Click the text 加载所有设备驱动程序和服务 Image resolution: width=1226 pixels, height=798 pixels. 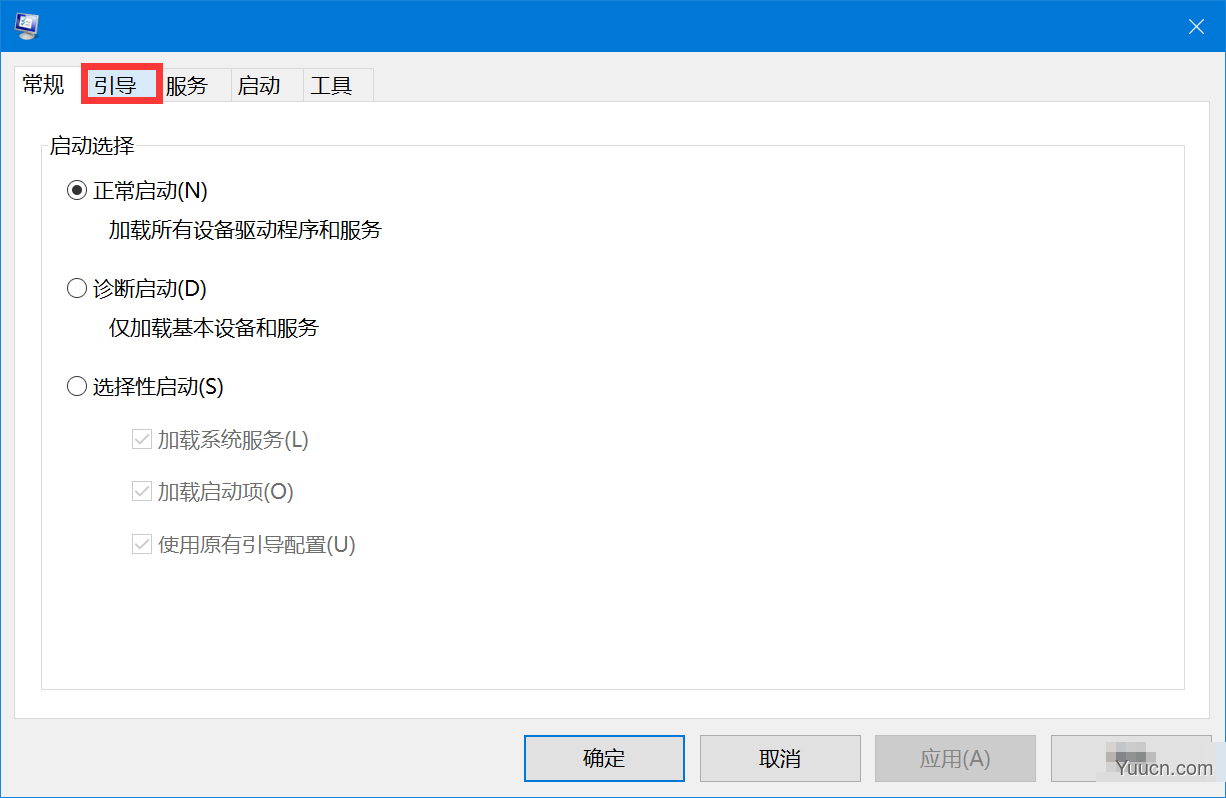pyautogui.click(x=245, y=230)
